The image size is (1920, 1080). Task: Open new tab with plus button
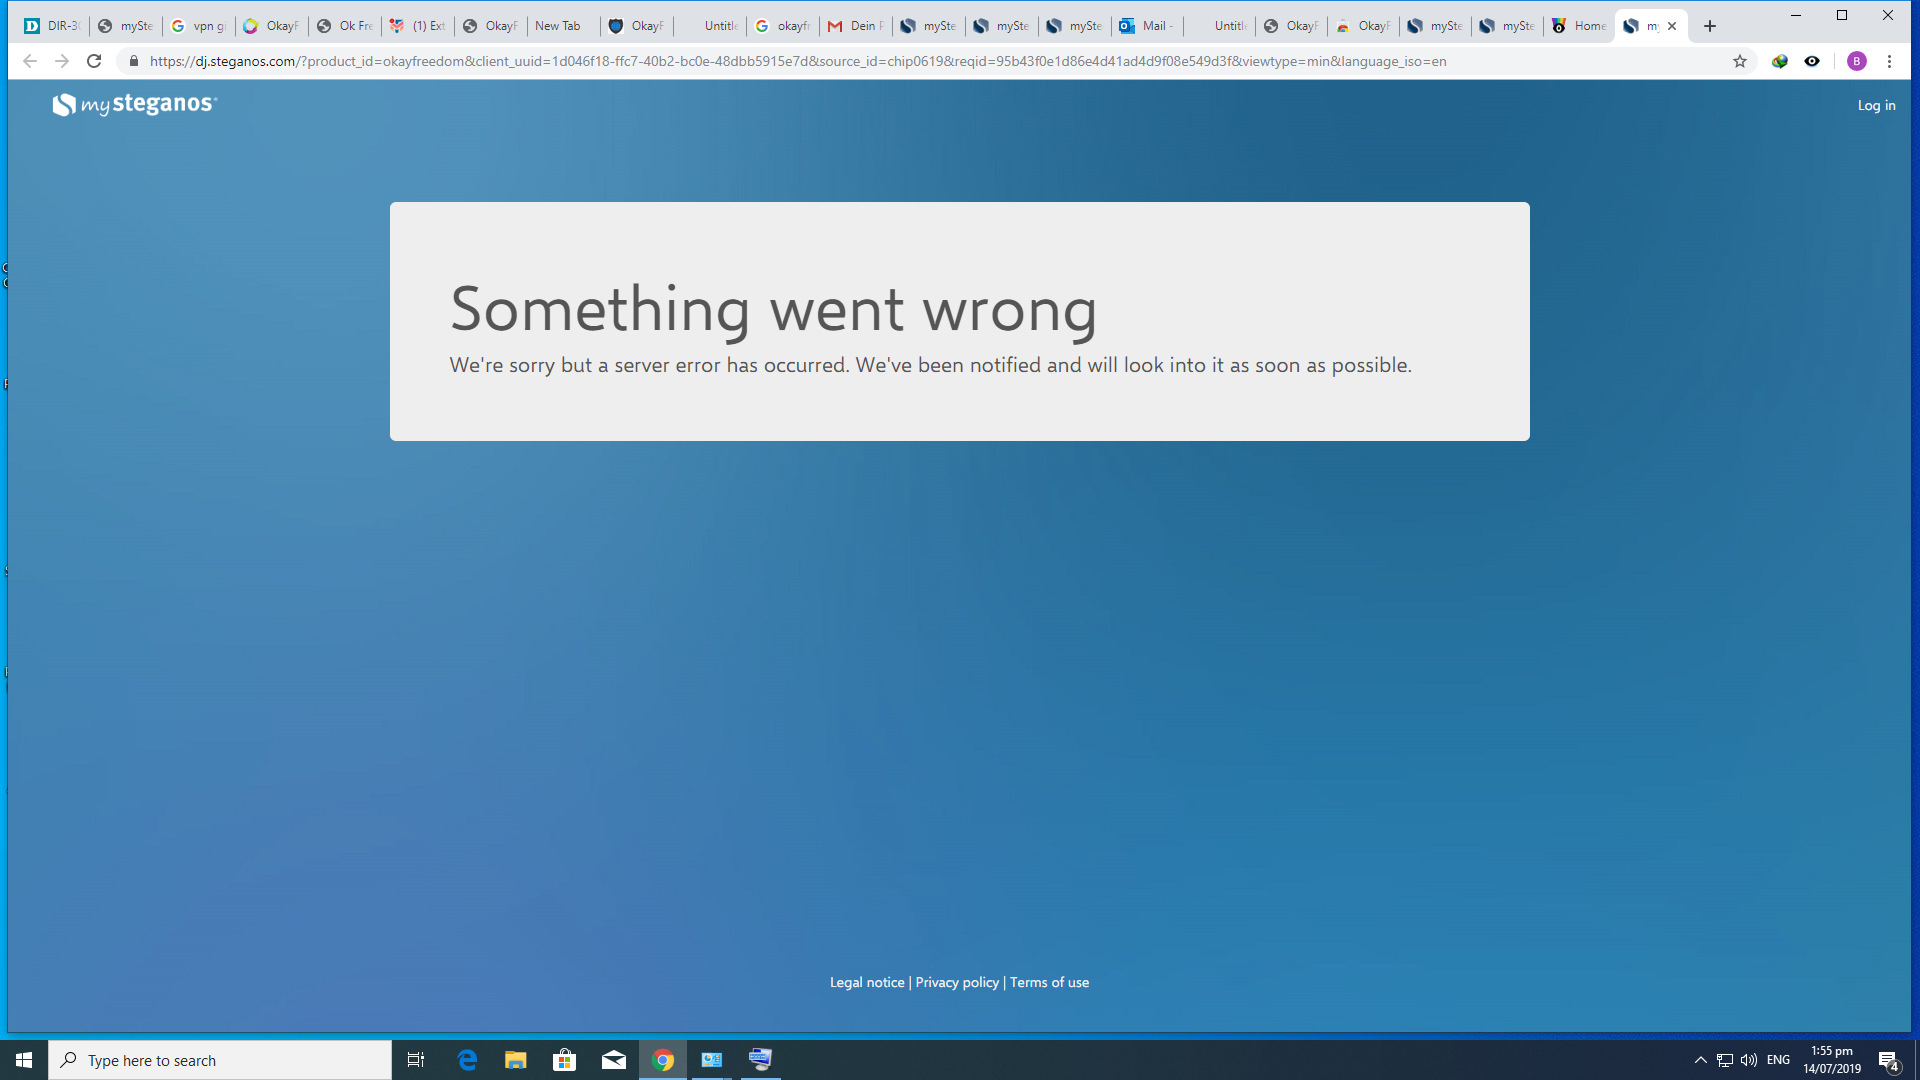click(x=1710, y=26)
